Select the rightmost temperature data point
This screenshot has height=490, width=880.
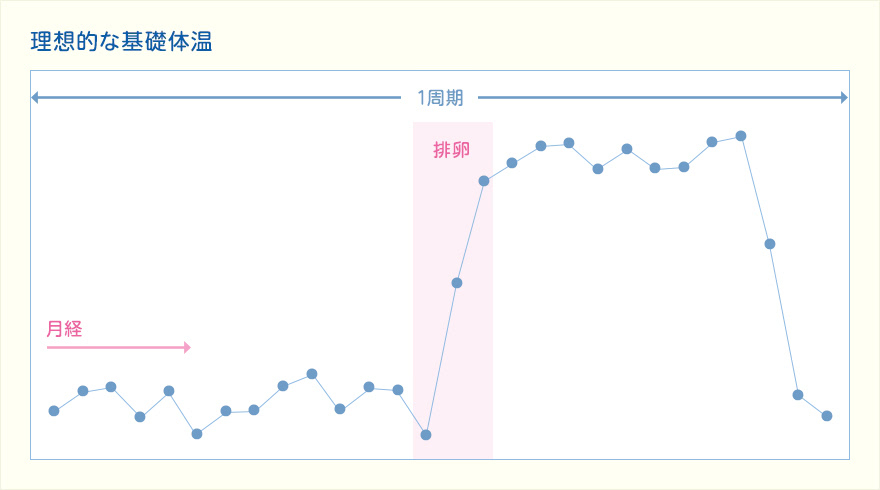pyautogui.click(x=827, y=416)
